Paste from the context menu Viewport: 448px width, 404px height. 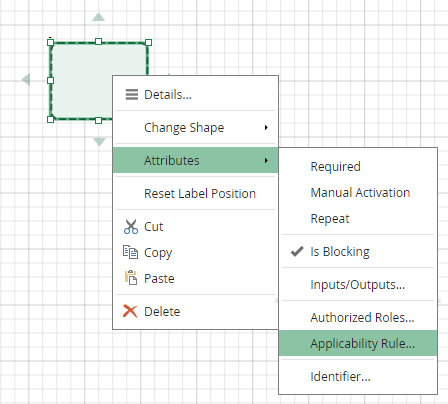coord(195,278)
